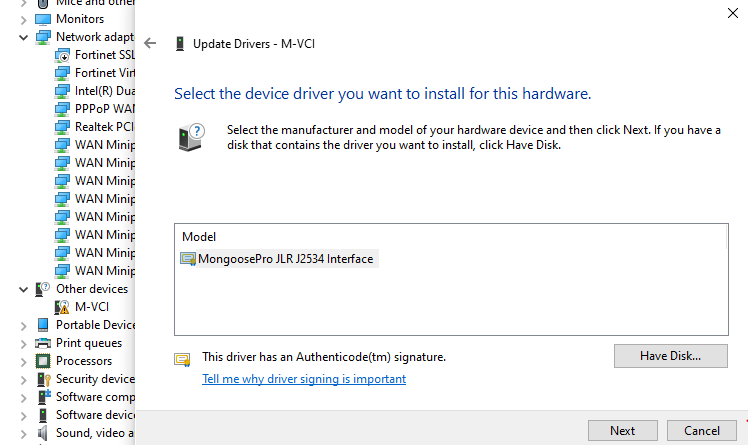Click the Monitors category icon

pos(43,19)
